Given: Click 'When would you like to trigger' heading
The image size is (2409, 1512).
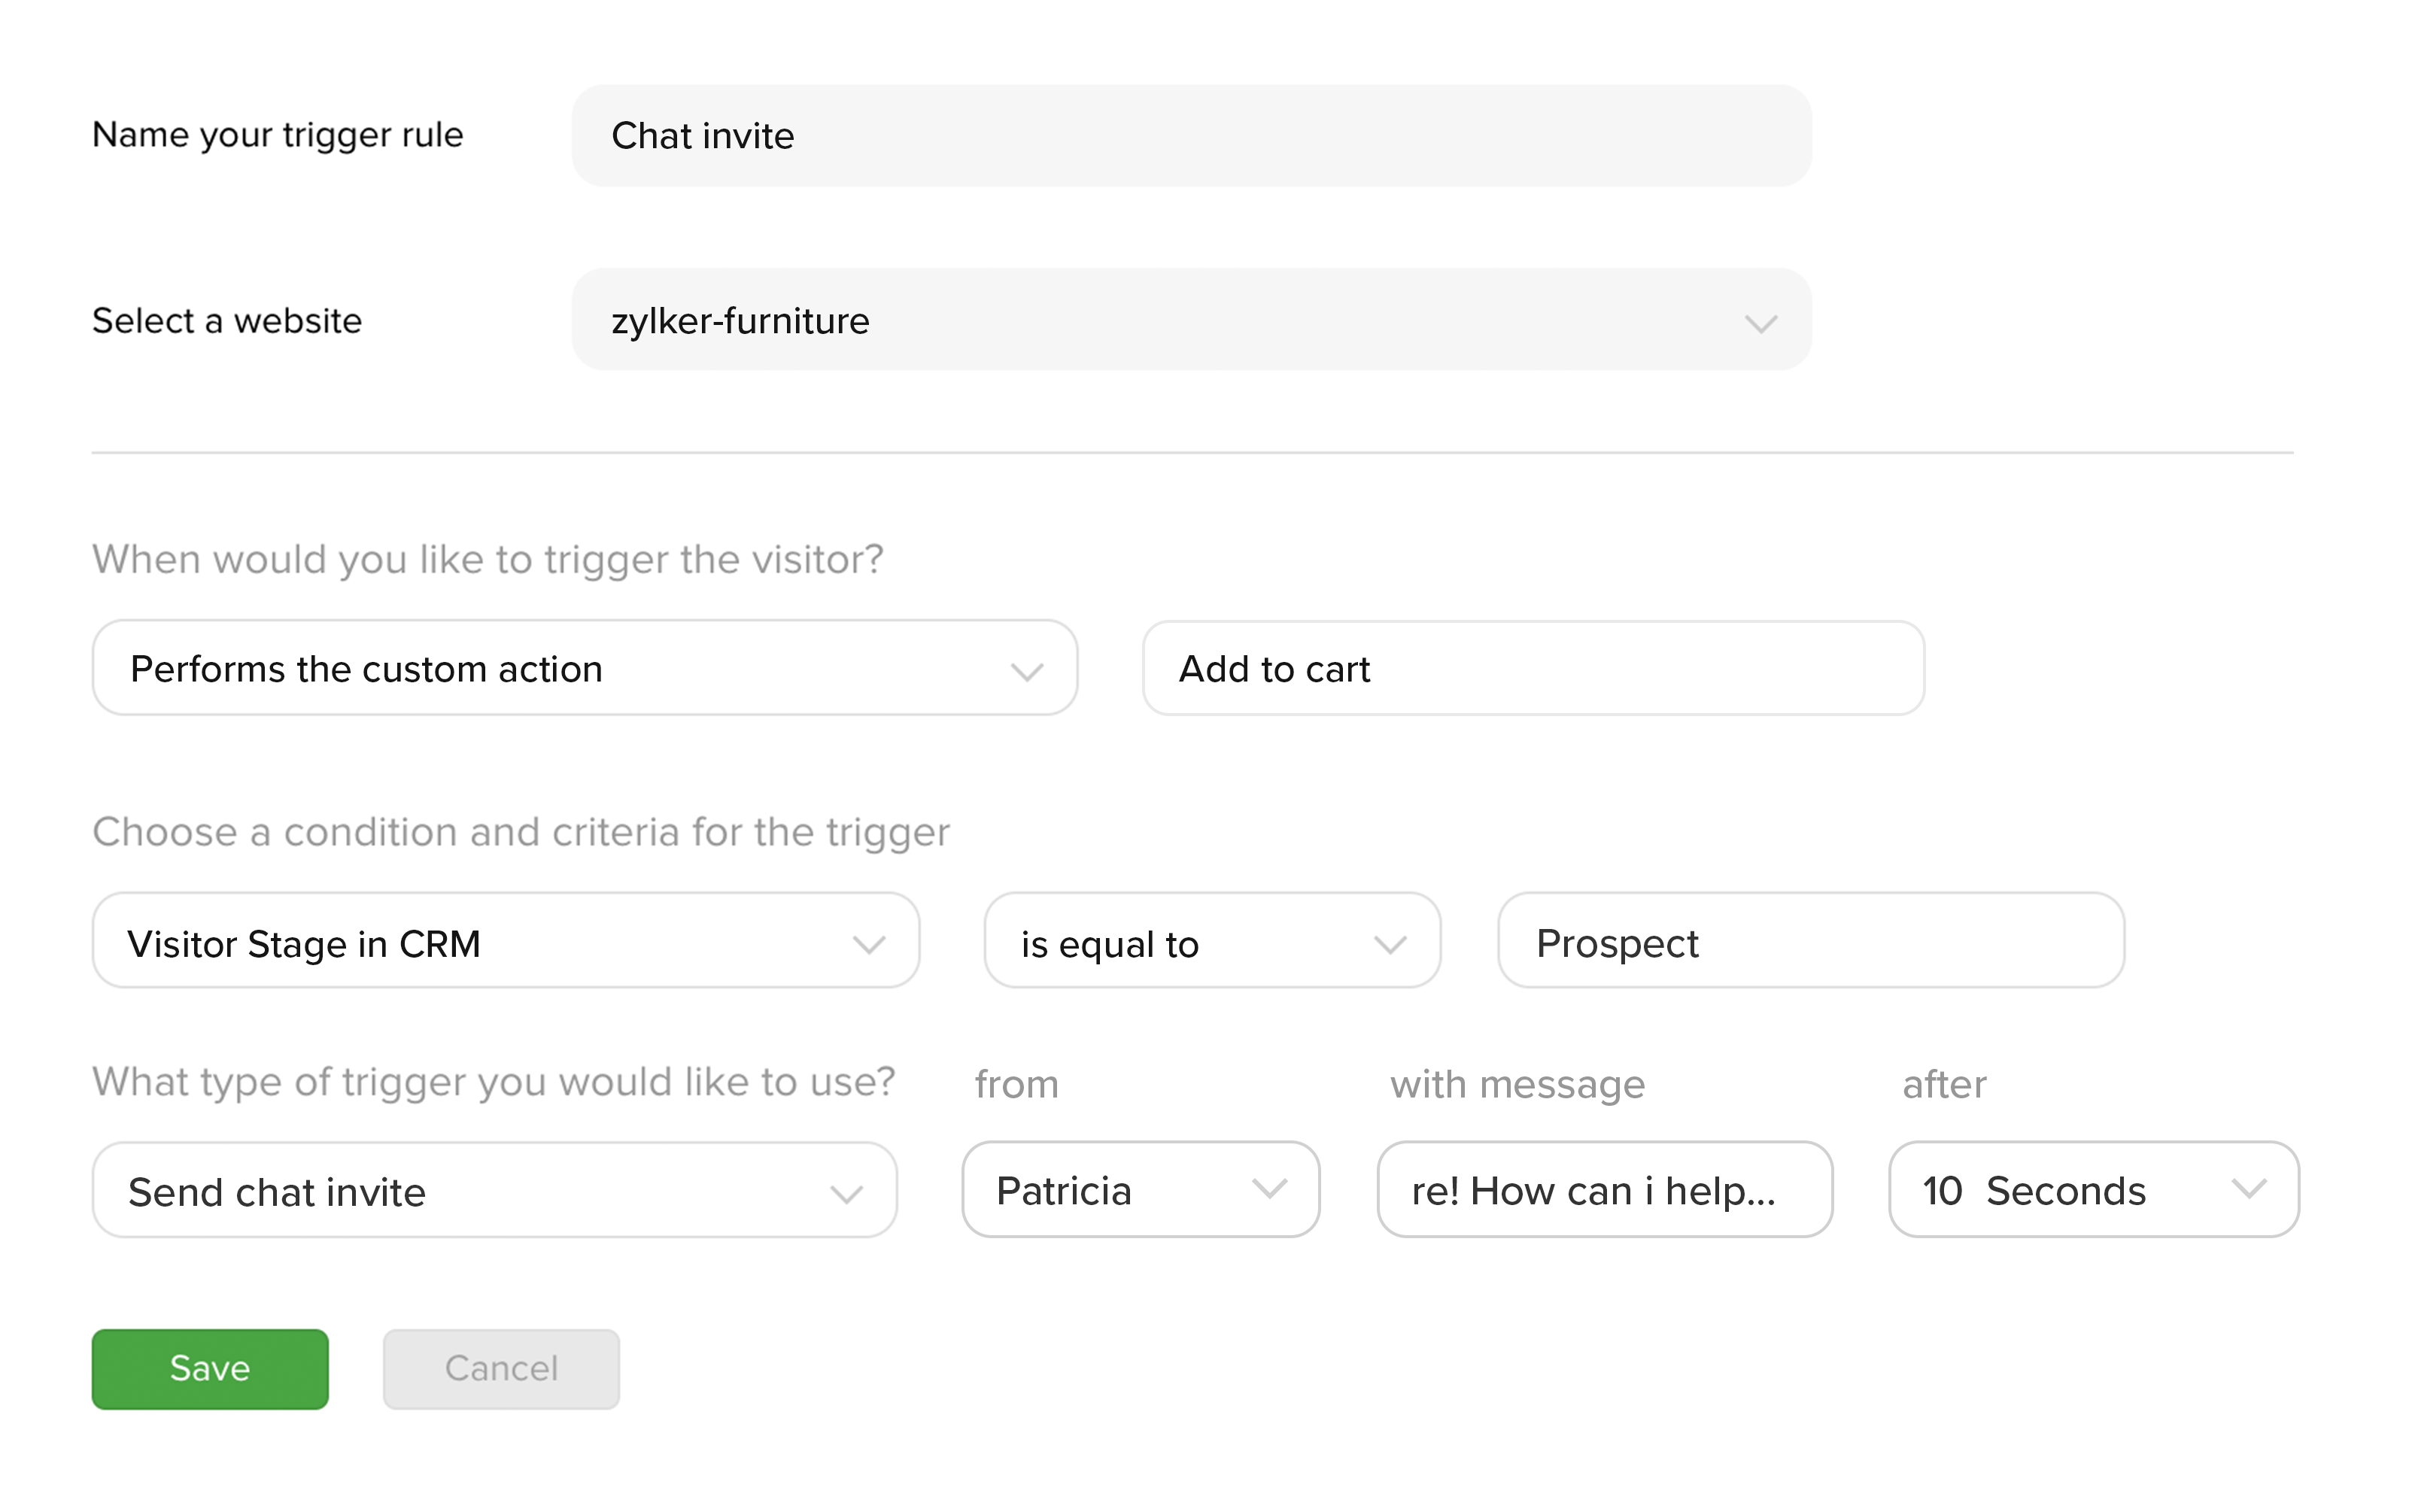Looking at the screenshot, I should pyautogui.click(x=488, y=560).
